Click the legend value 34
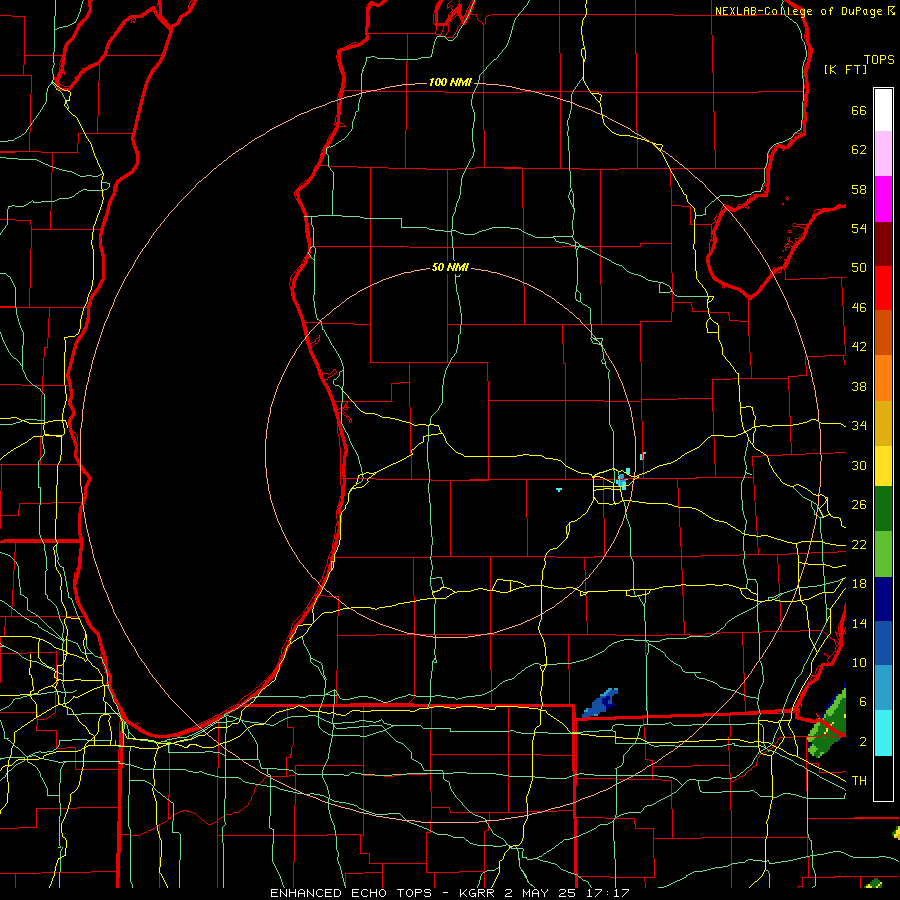900x900 pixels. pos(859,426)
